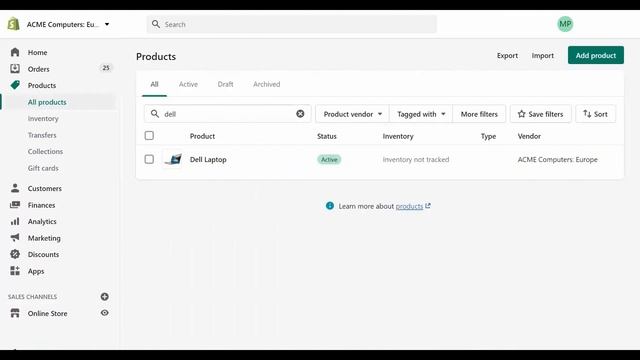Expand the Product vendor filter

point(353,114)
